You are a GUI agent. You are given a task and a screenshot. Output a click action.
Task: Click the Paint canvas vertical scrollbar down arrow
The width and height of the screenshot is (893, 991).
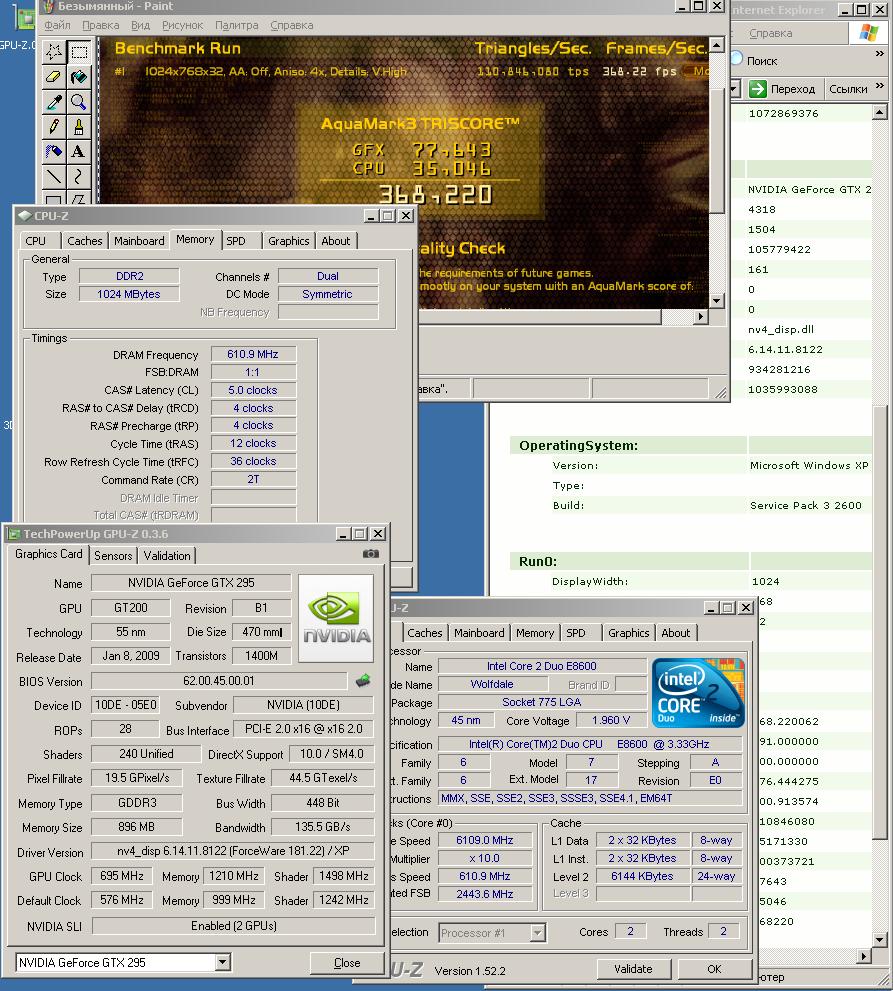pos(717,301)
